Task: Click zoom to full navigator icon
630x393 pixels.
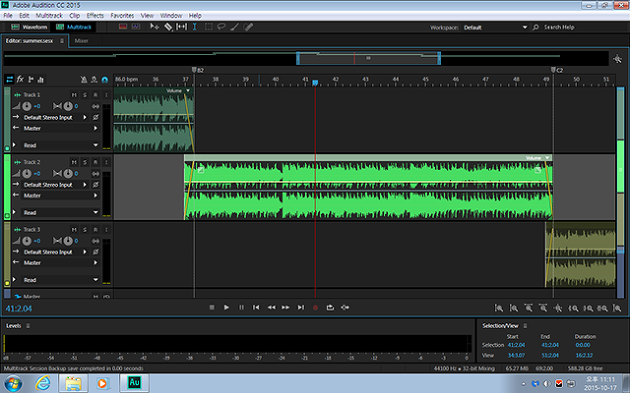Action: [x=618, y=59]
